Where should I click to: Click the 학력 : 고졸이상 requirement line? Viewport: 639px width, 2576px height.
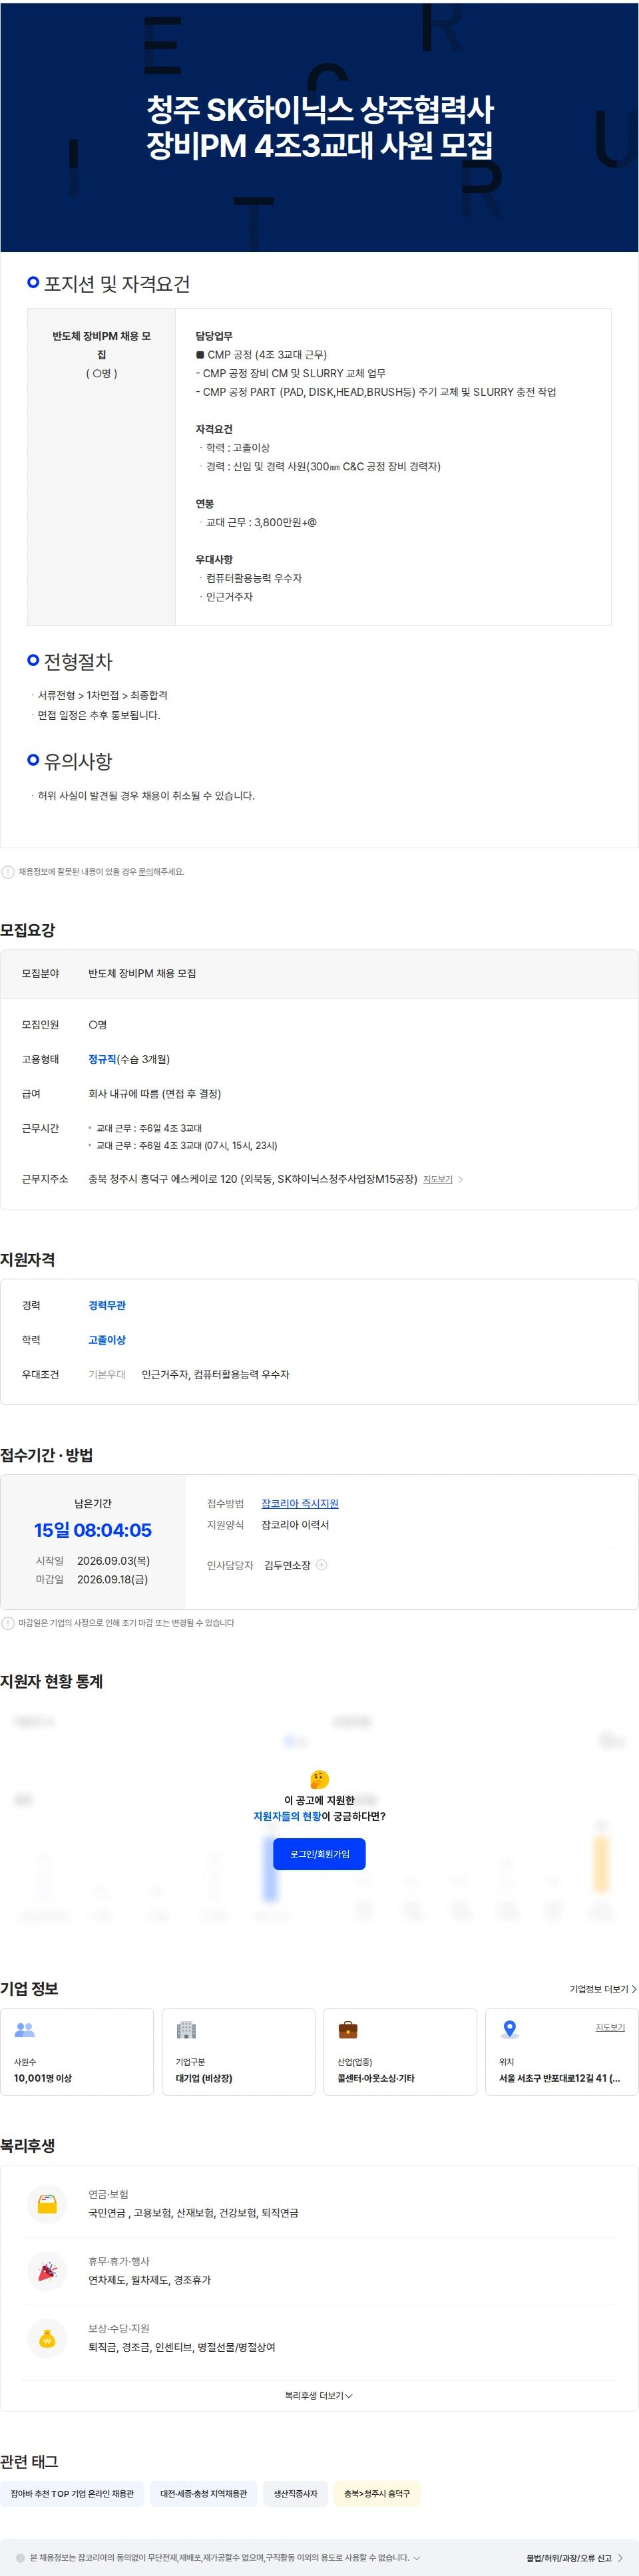tap(237, 448)
